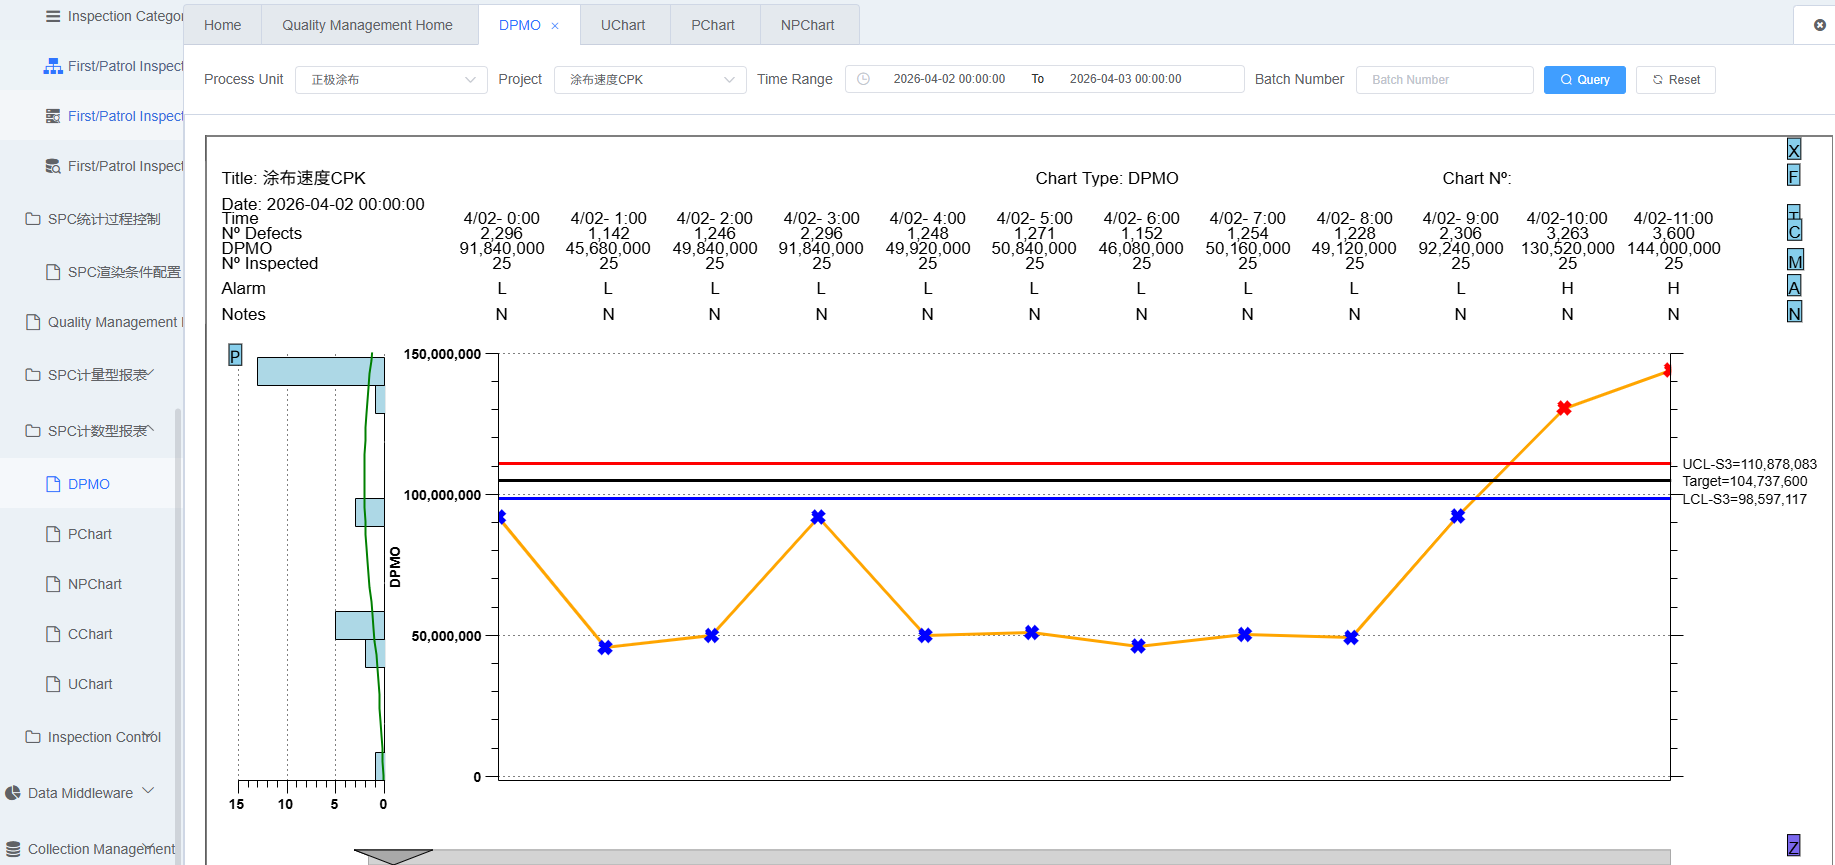Switch to the Quality Management Home tab
Screen dimensions: 1835x865
(x=367, y=25)
